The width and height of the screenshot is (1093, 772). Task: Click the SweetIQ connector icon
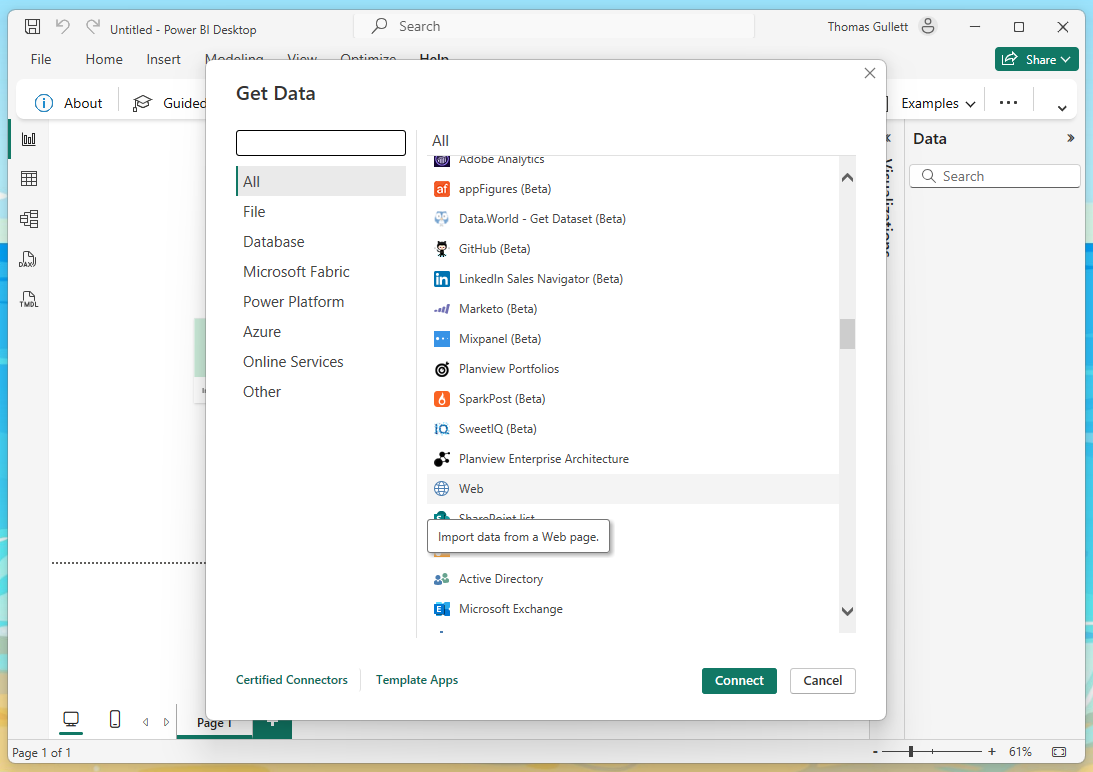[442, 429]
